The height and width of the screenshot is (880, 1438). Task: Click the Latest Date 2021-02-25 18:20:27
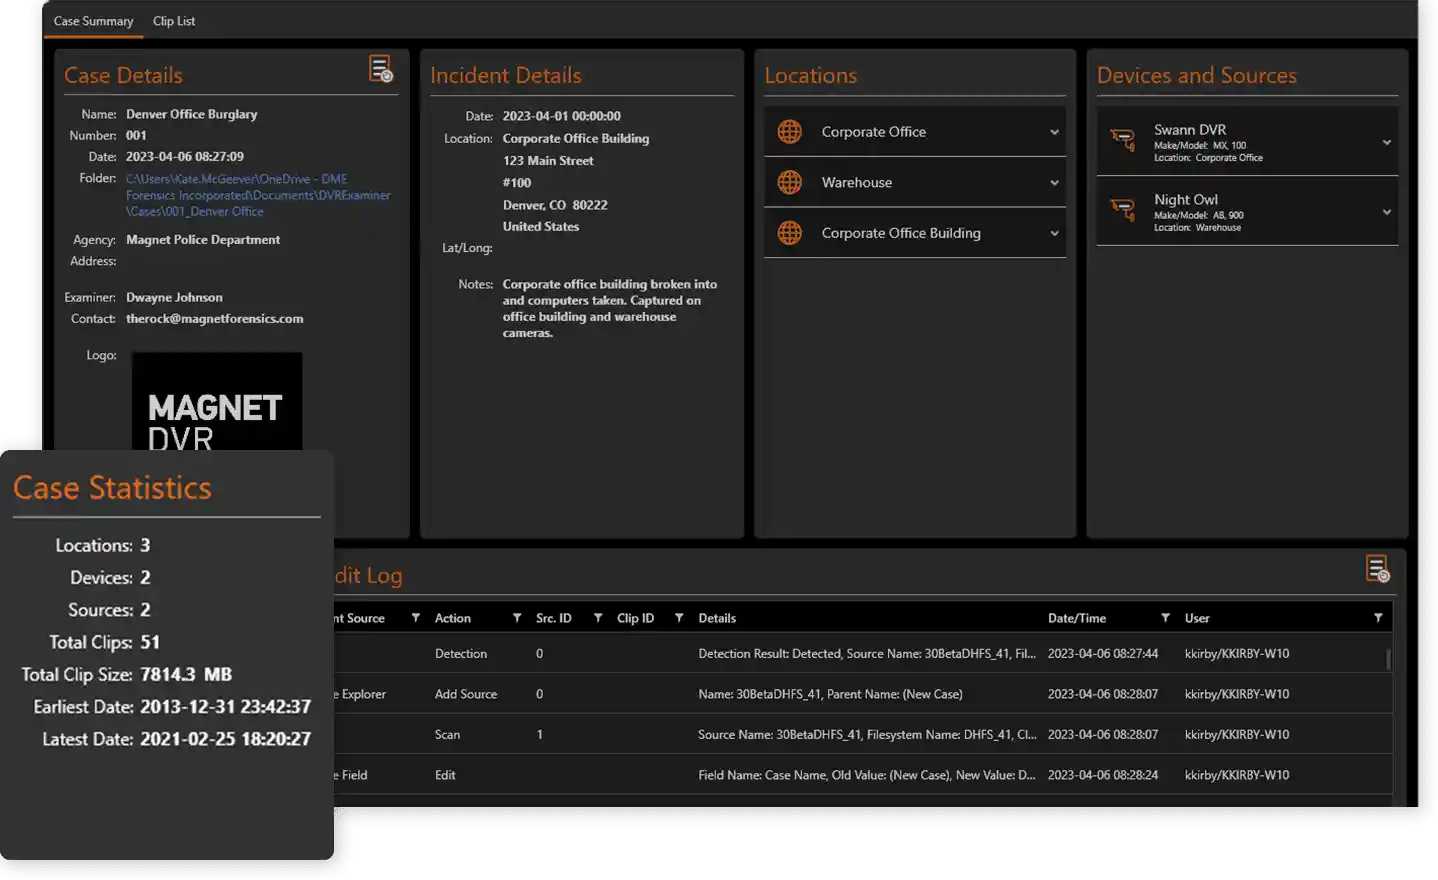(226, 739)
